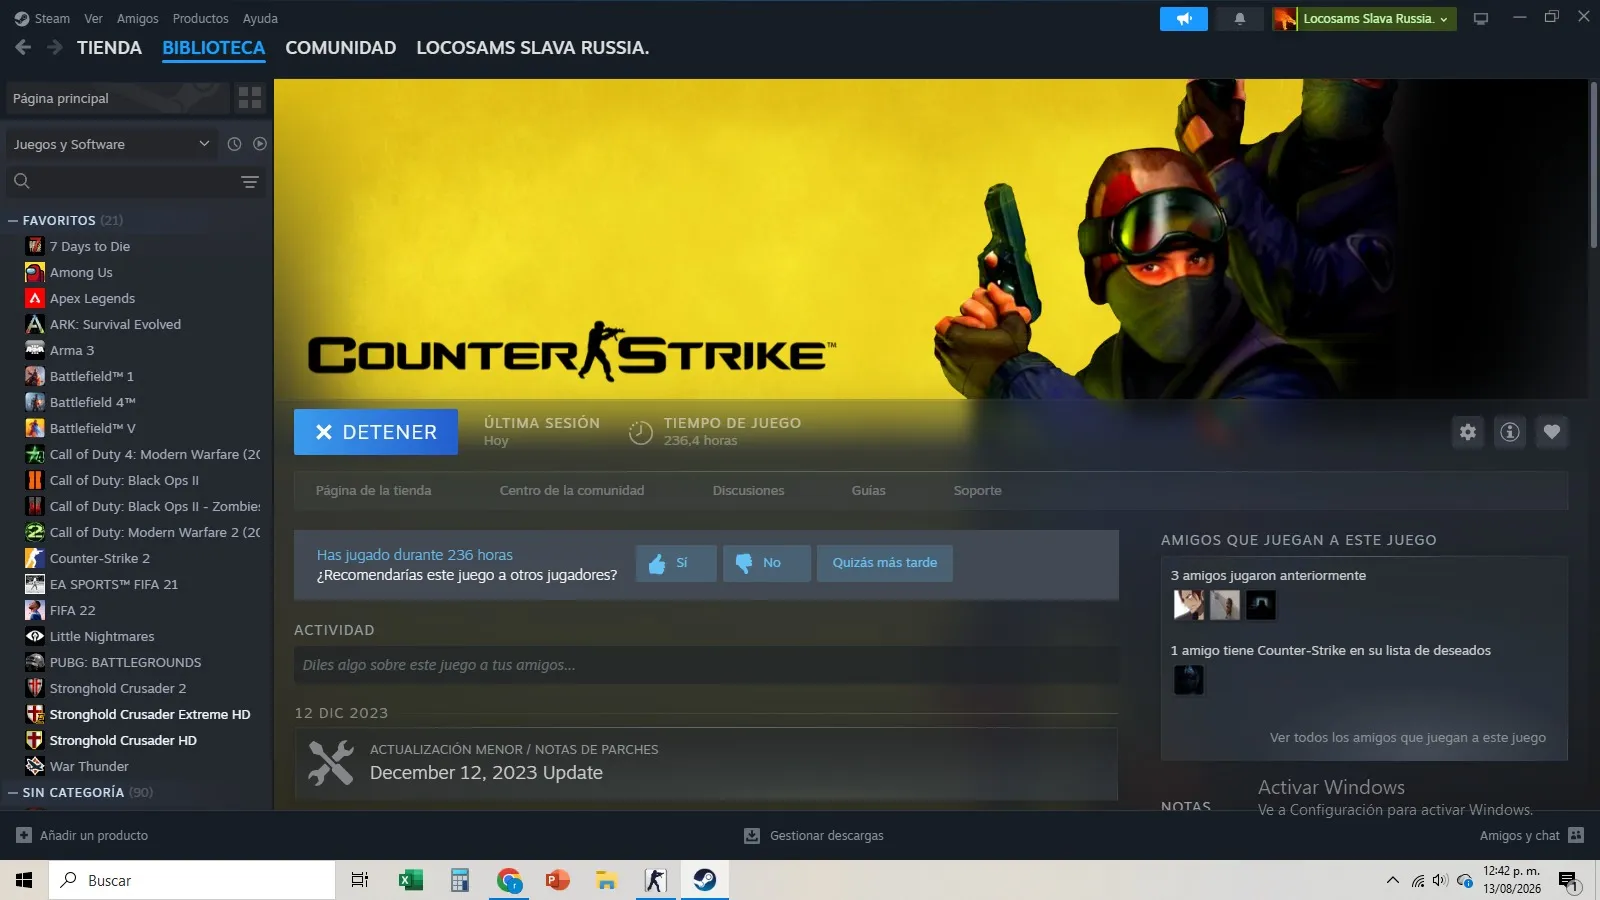Open the Discusiones link
This screenshot has height=900, width=1600.
[x=748, y=490]
